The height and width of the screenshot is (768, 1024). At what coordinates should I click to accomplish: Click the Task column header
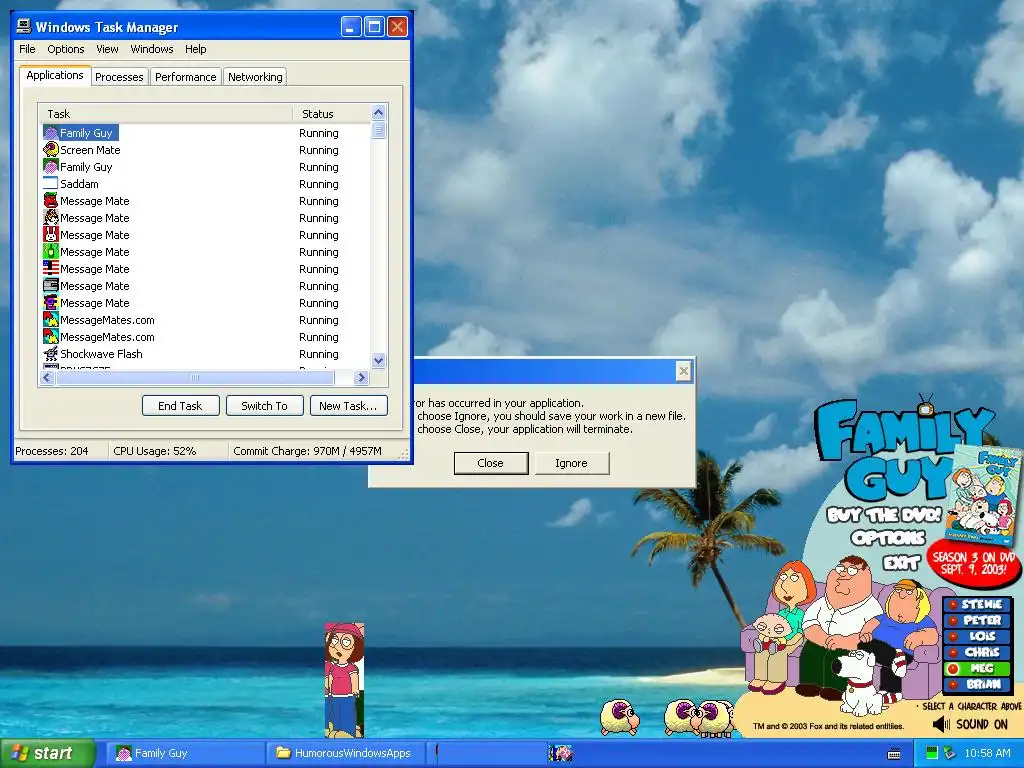pyautogui.click(x=165, y=114)
